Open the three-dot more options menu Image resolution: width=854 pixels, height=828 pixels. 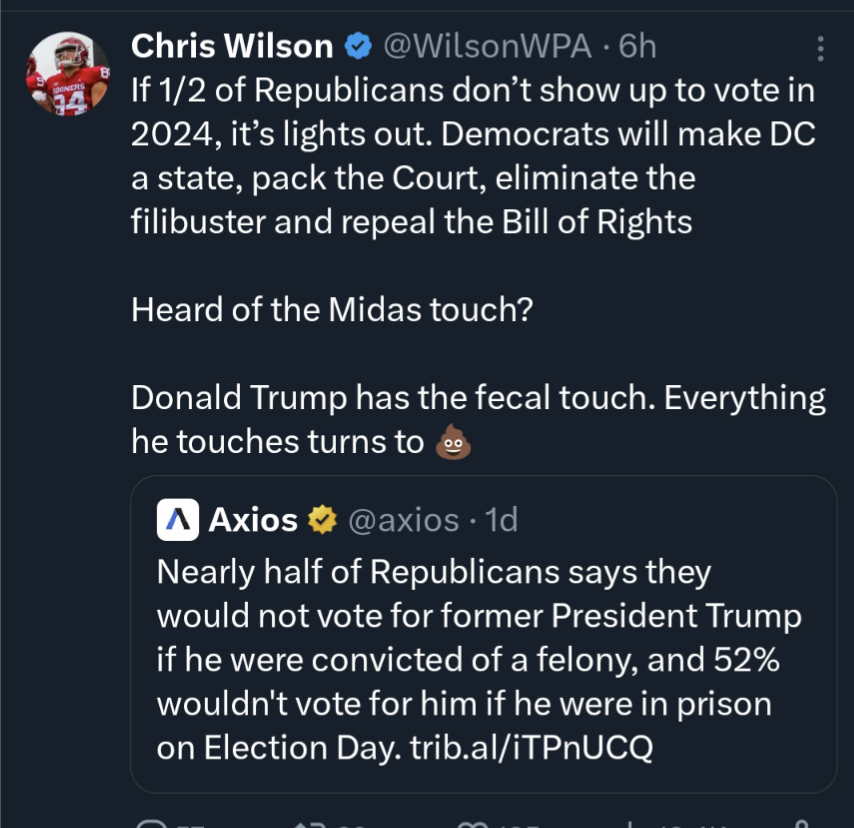click(x=820, y=48)
